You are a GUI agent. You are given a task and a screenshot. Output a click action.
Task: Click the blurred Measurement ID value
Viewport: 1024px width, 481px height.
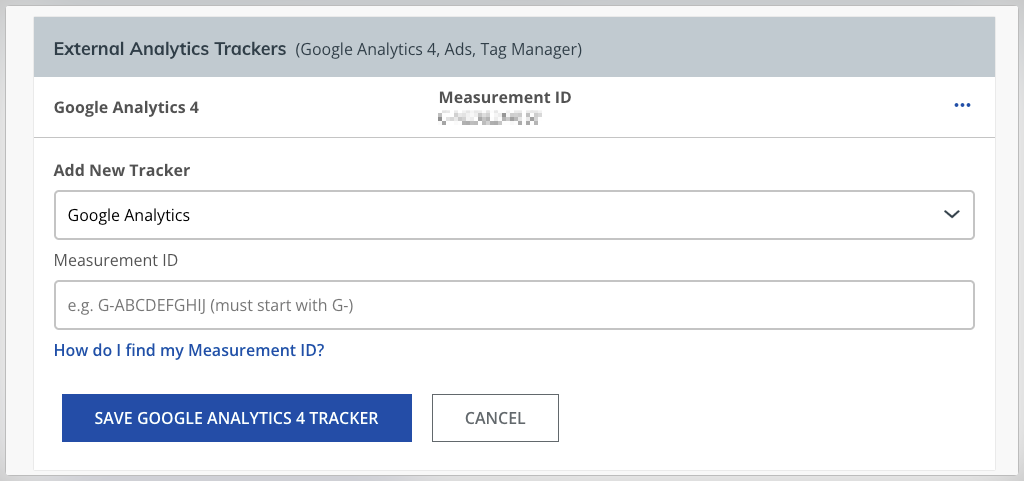click(490, 118)
